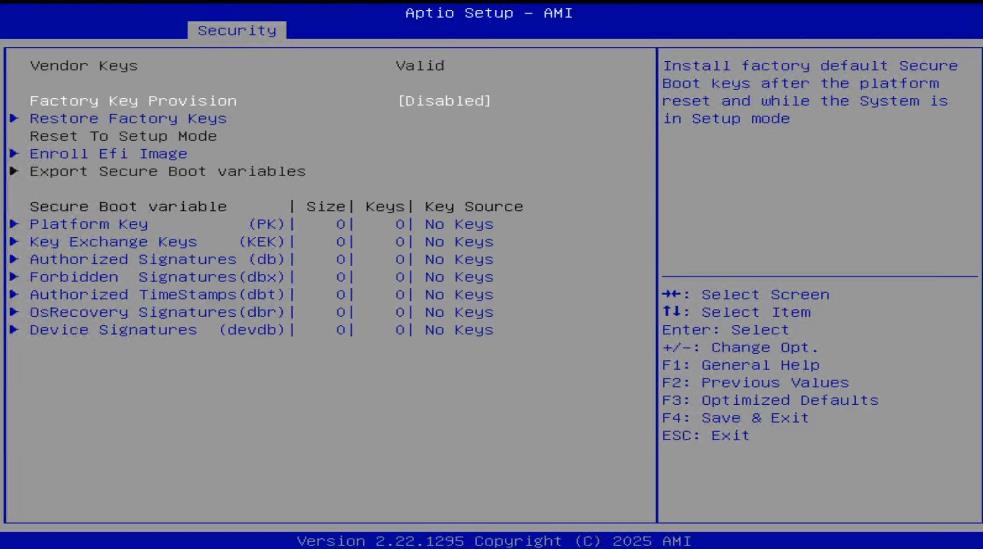The height and width of the screenshot is (549, 983).
Task: Click the Key Source column header
Action: 474,206
